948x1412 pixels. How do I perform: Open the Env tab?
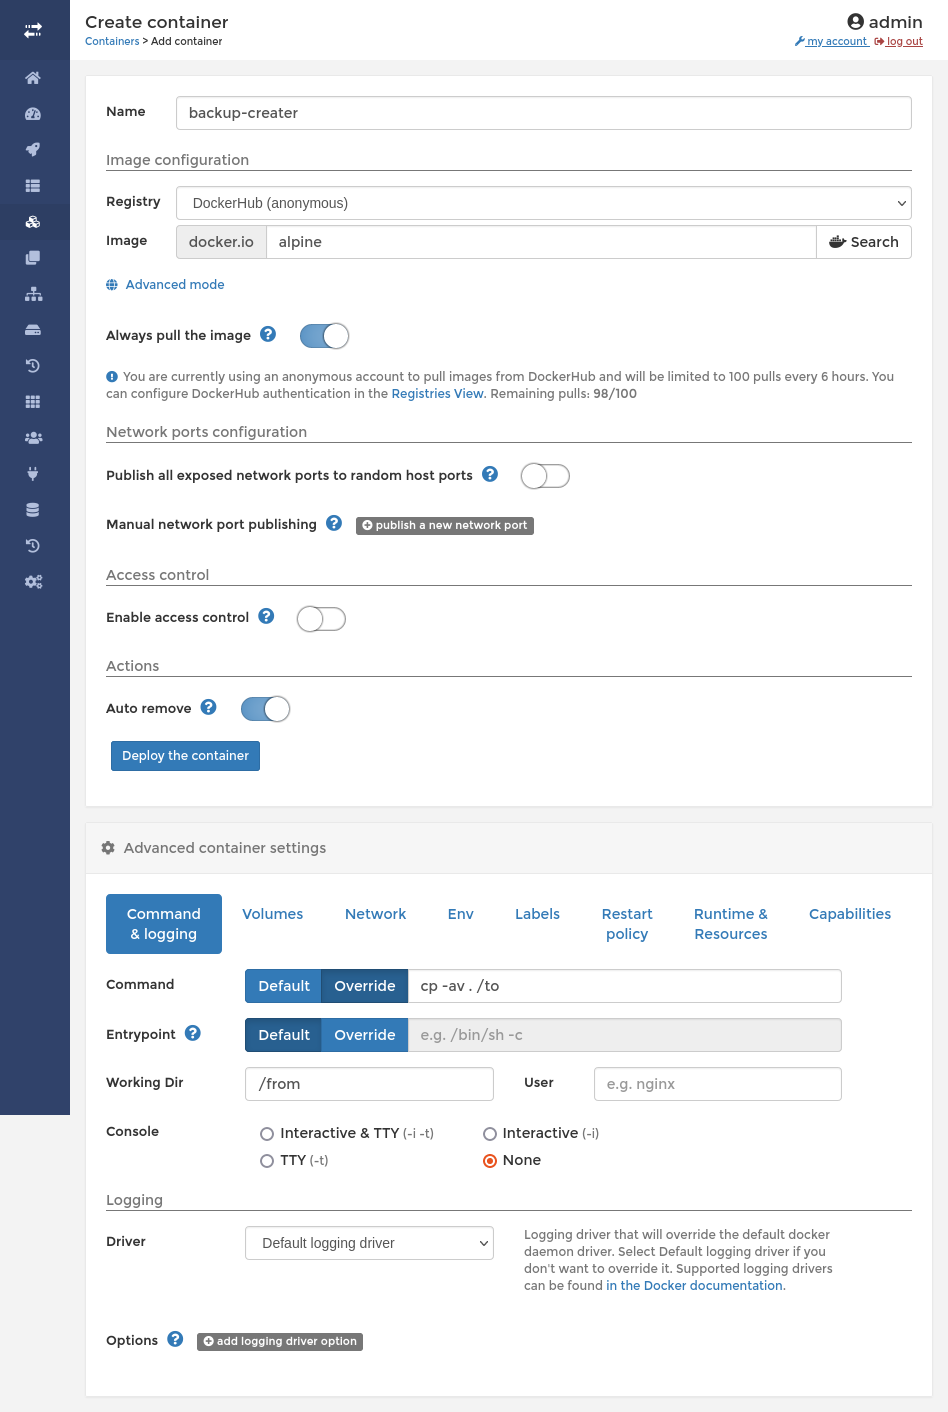460,914
